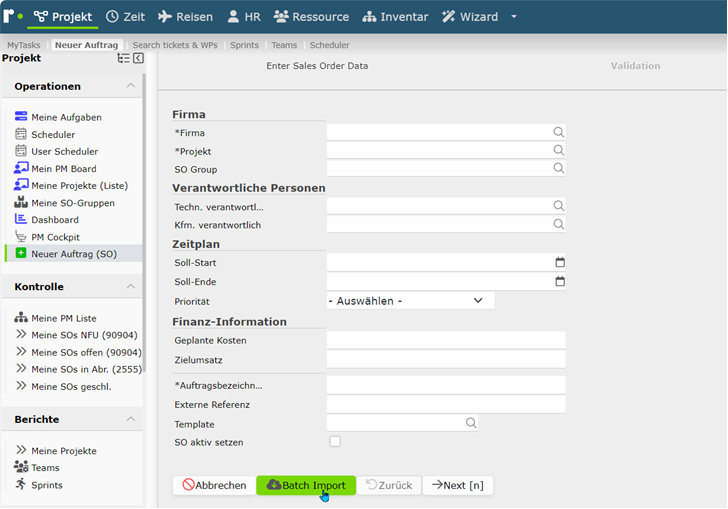Switch to the Sprints tab
Image resolution: width=728 pixels, height=509 pixels.
tap(244, 45)
